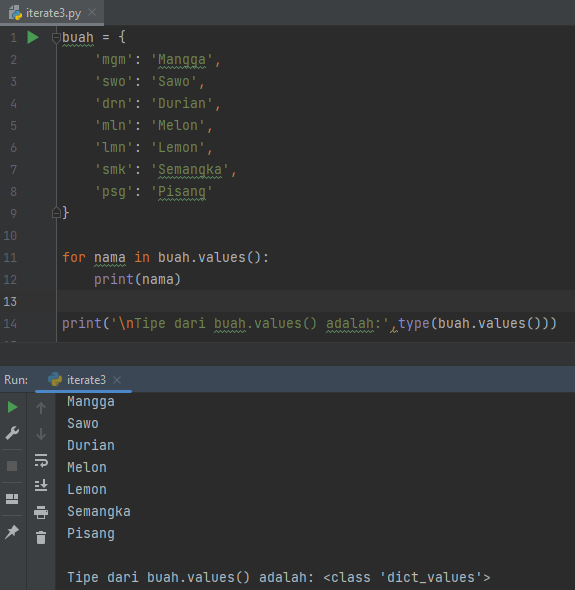Place cursor on empty line 13

click(316, 301)
